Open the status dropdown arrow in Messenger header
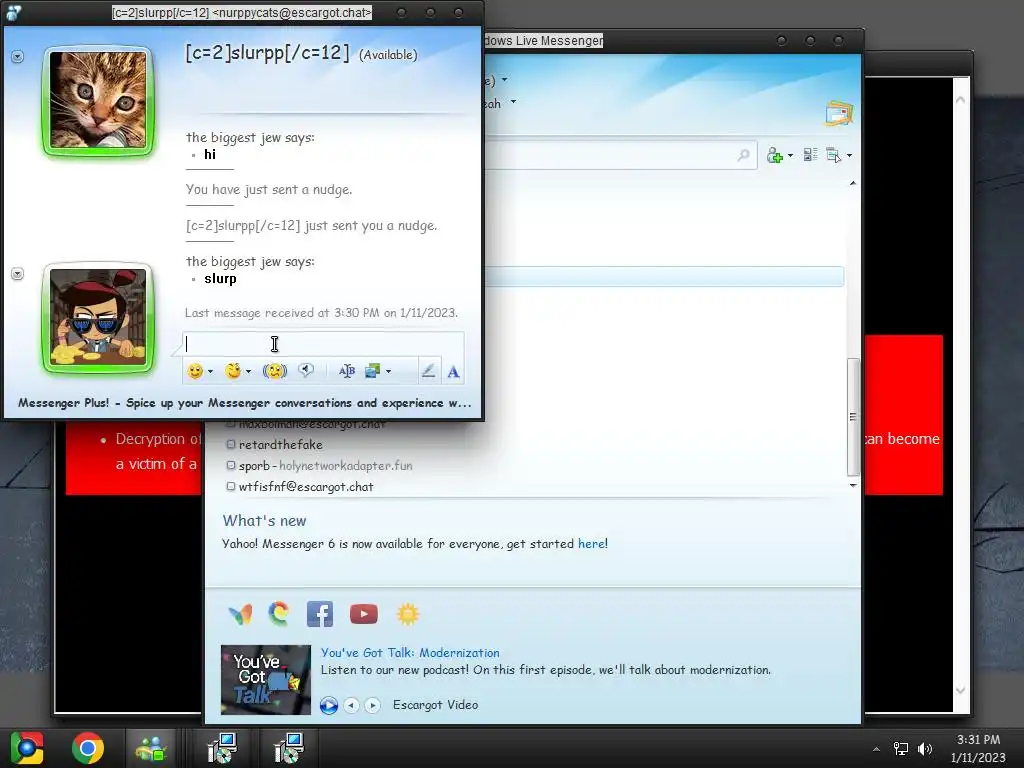The width and height of the screenshot is (1024, 768). (504, 80)
